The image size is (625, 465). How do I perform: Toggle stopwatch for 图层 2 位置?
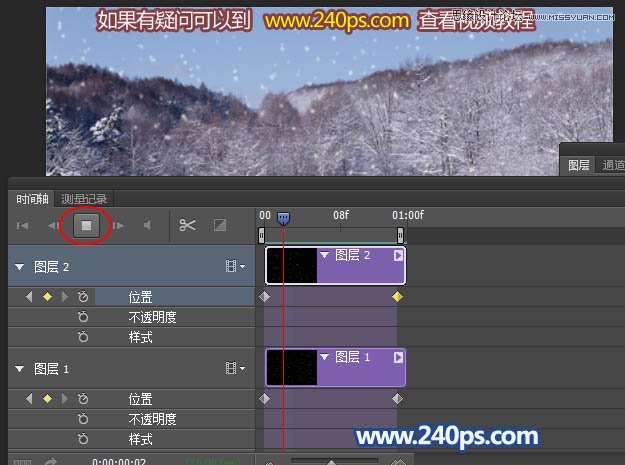coord(83,296)
